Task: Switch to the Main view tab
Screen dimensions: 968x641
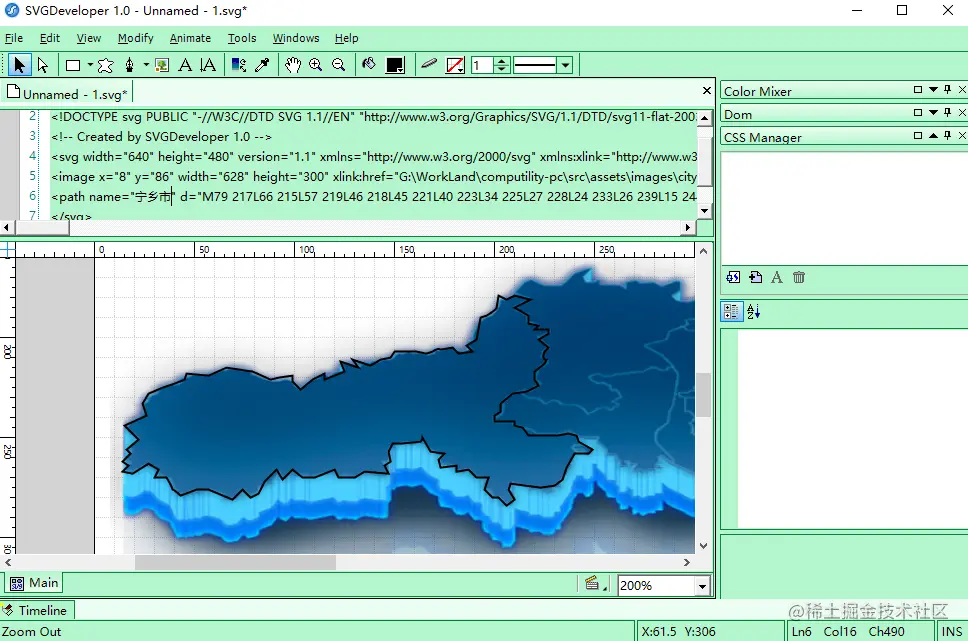Action: coord(35,583)
